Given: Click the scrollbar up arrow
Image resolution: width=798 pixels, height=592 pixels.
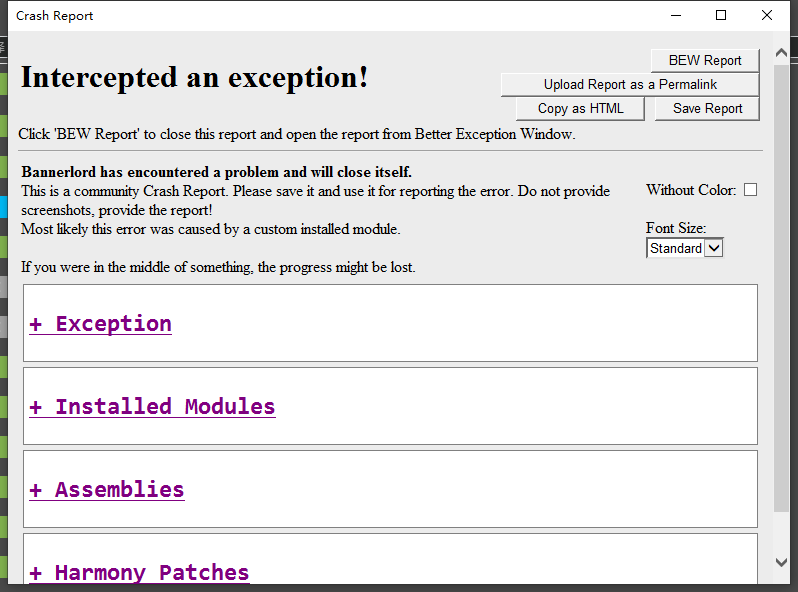Looking at the screenshot, I should [x=781, y=52].
